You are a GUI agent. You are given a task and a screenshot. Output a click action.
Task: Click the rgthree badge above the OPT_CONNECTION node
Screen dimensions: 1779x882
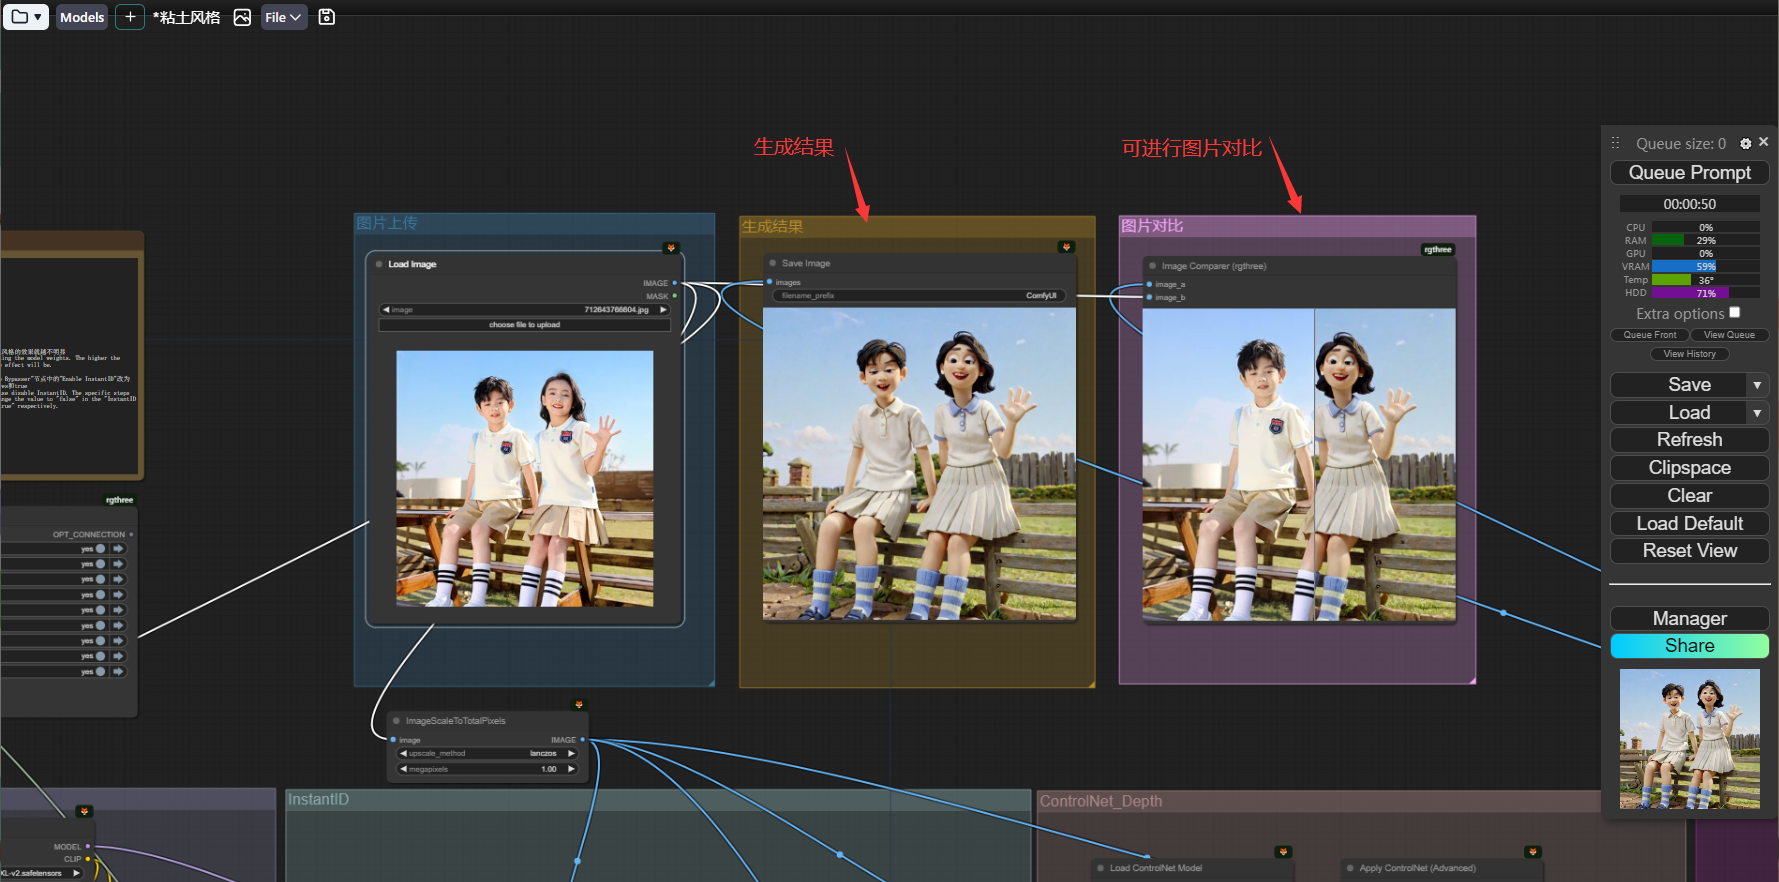(x=119, y=500)
